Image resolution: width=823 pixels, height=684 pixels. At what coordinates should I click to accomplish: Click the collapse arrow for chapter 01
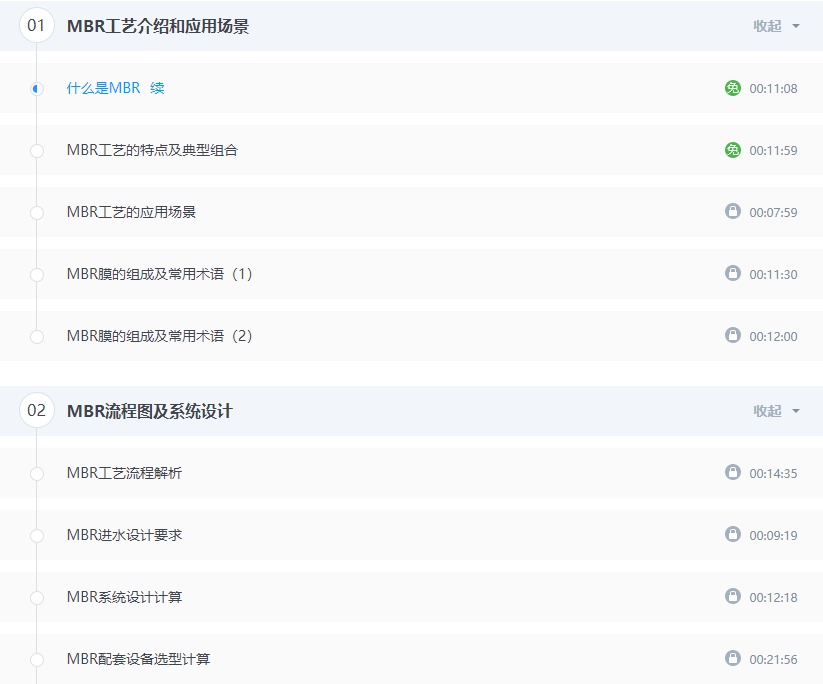[x=796, y=26]
